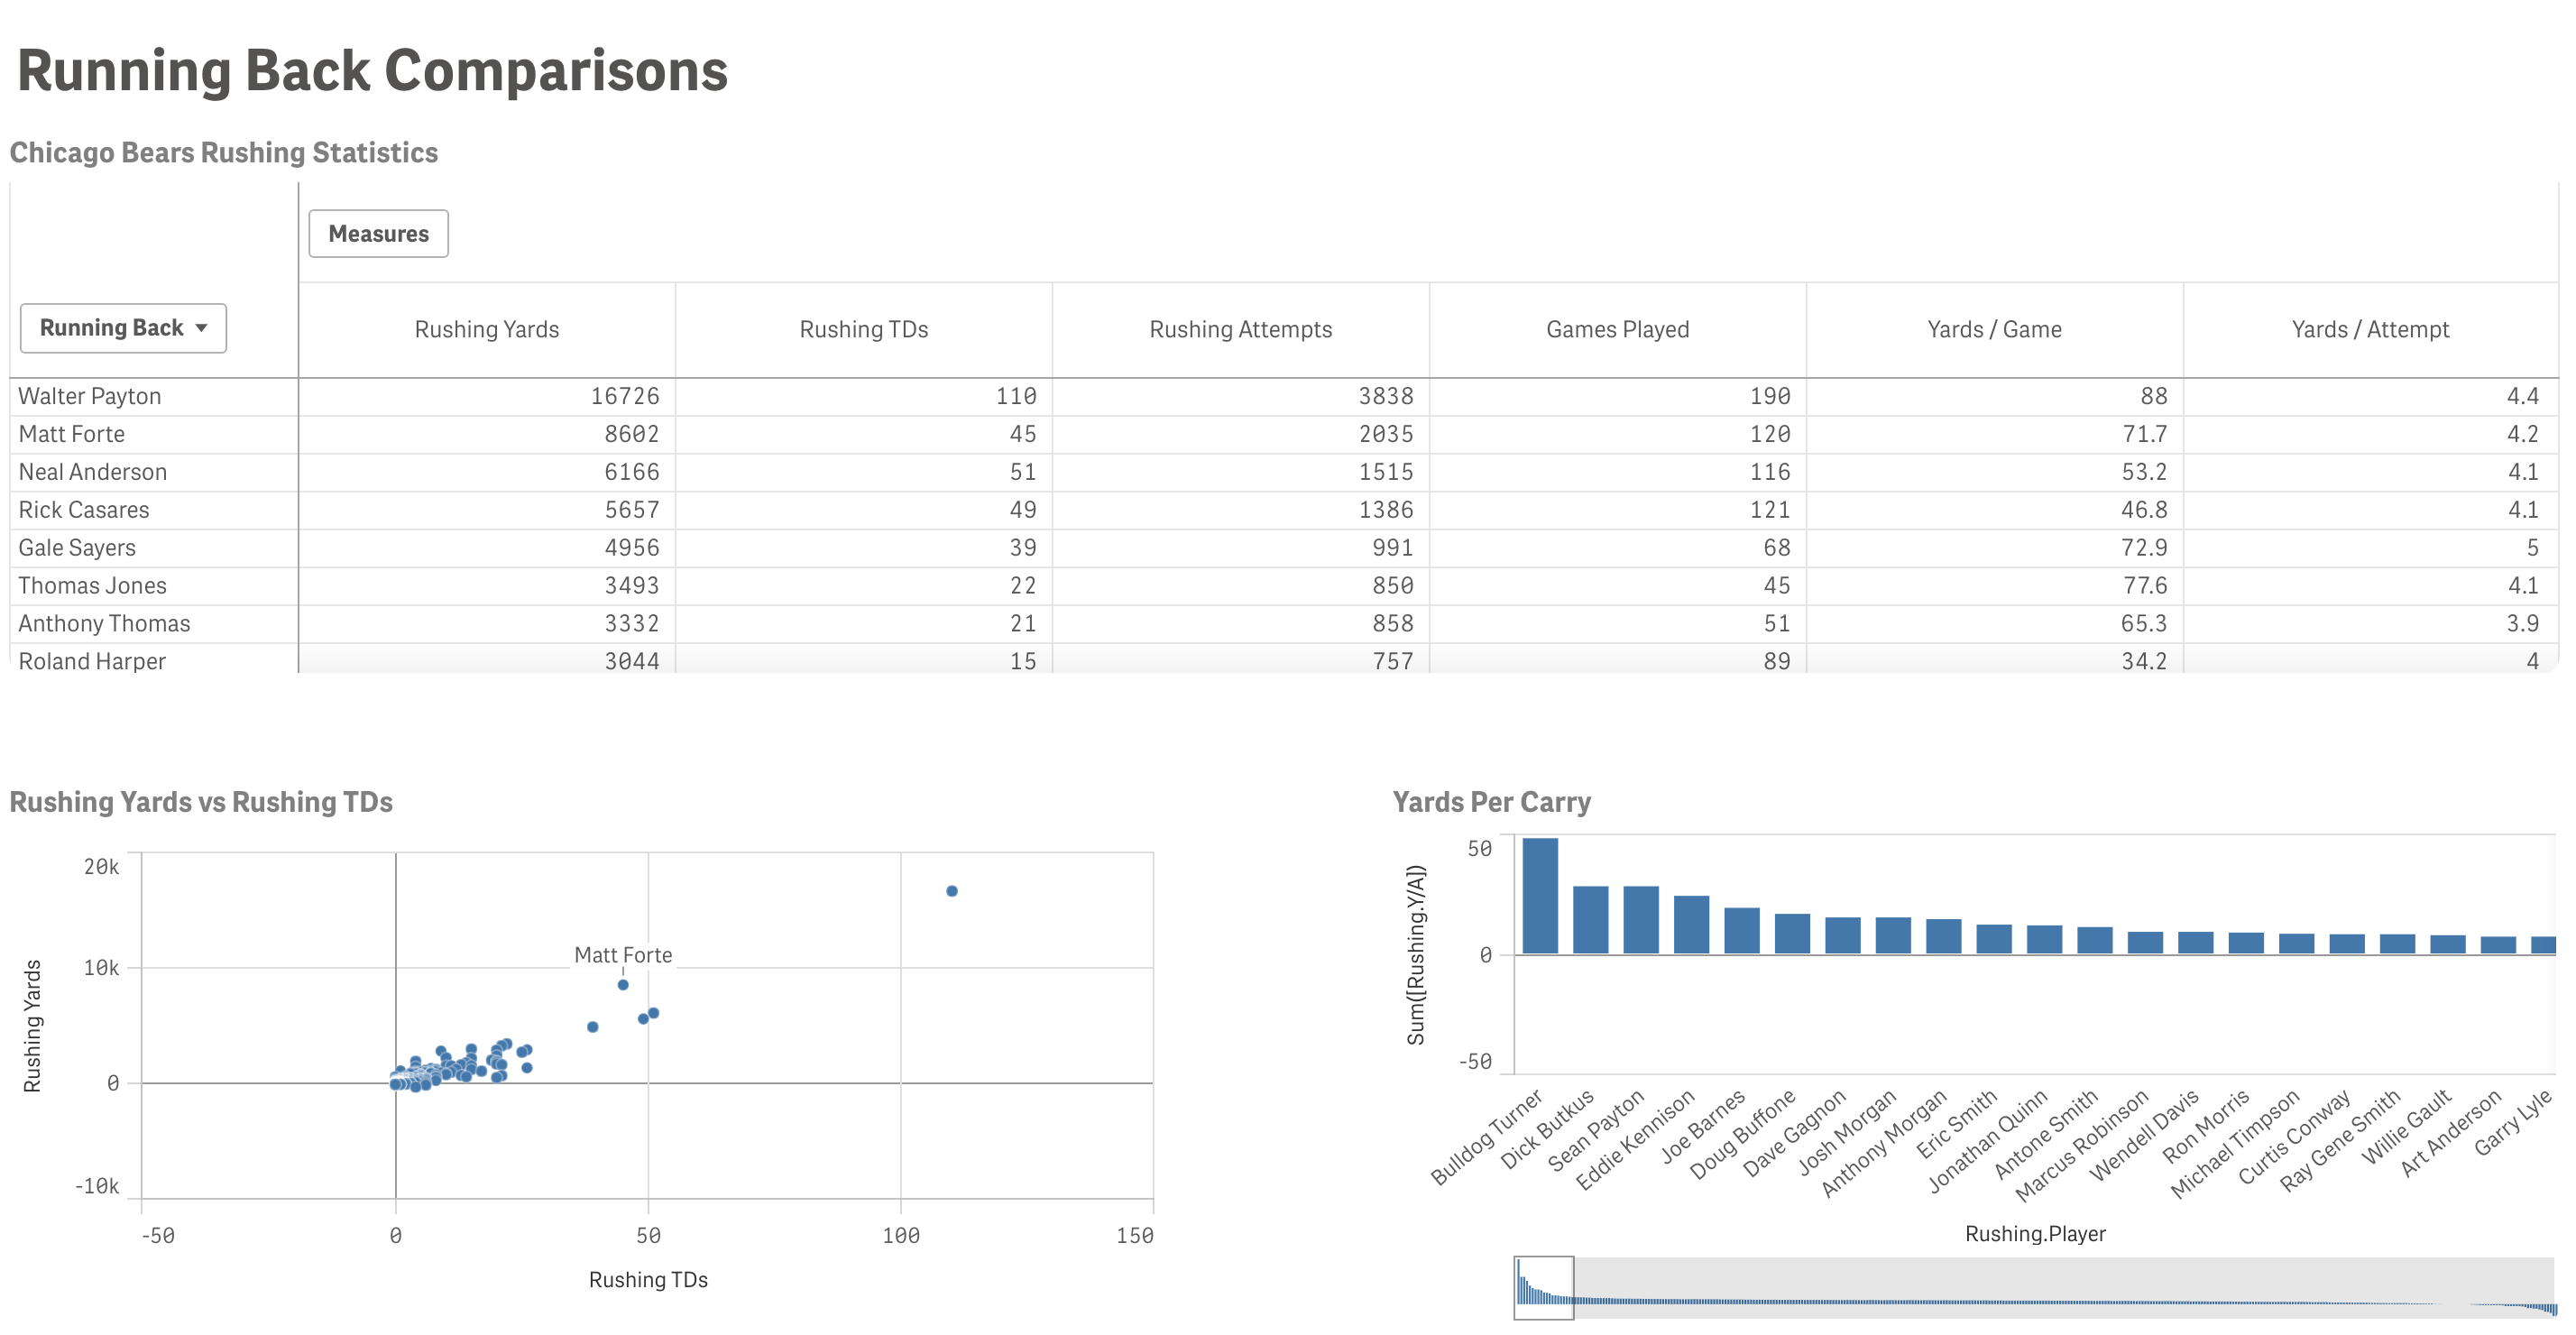Click the Rushing Yards vs Rushing TDs title
This screenshot has width=2576, height=1335.
[201, 802]
